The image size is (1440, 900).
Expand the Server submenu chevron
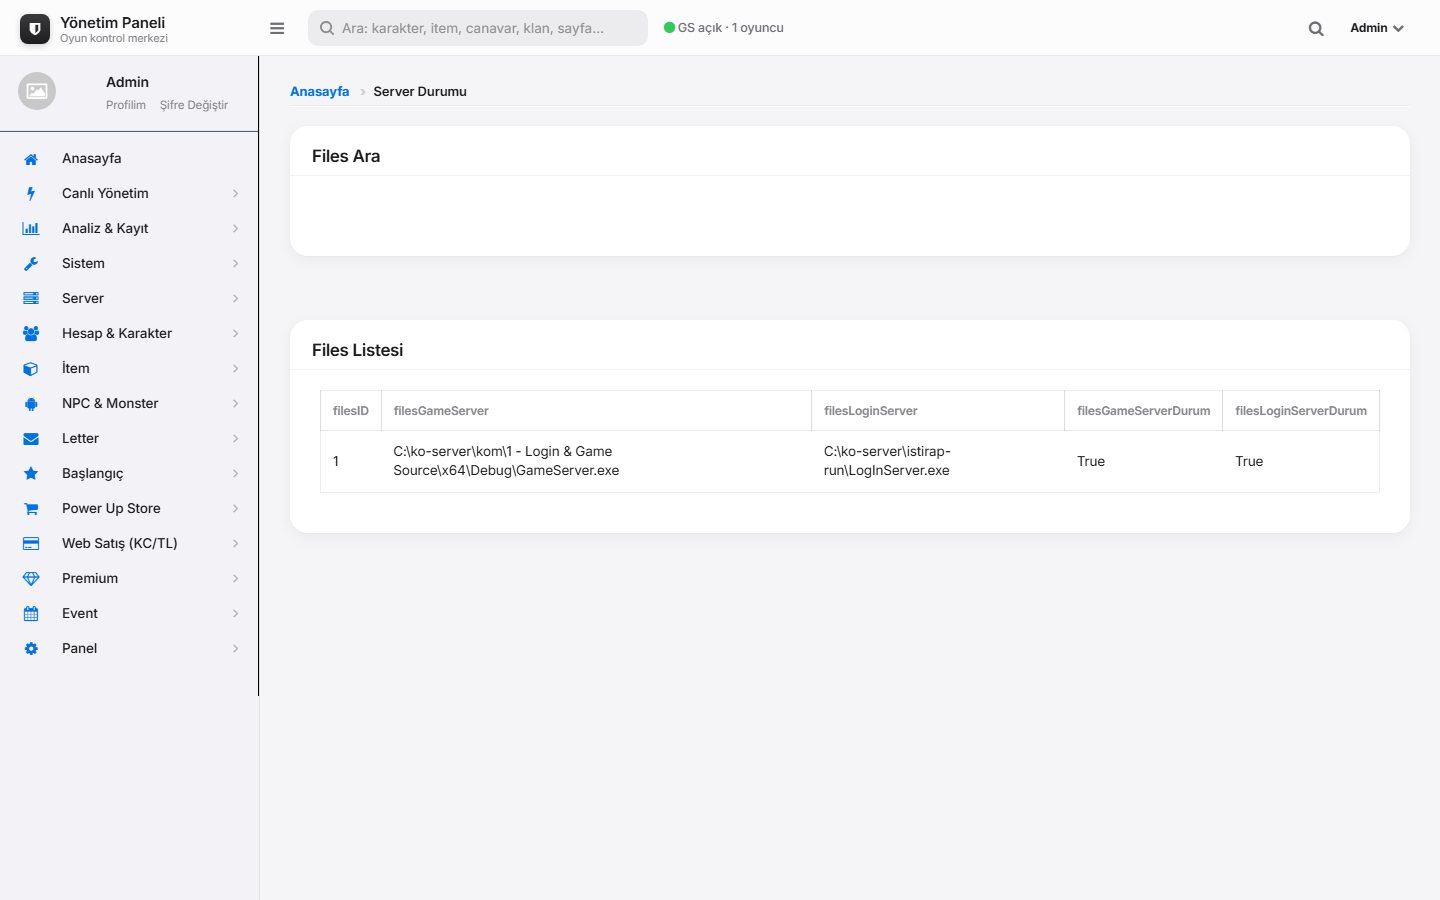point(236,299)
